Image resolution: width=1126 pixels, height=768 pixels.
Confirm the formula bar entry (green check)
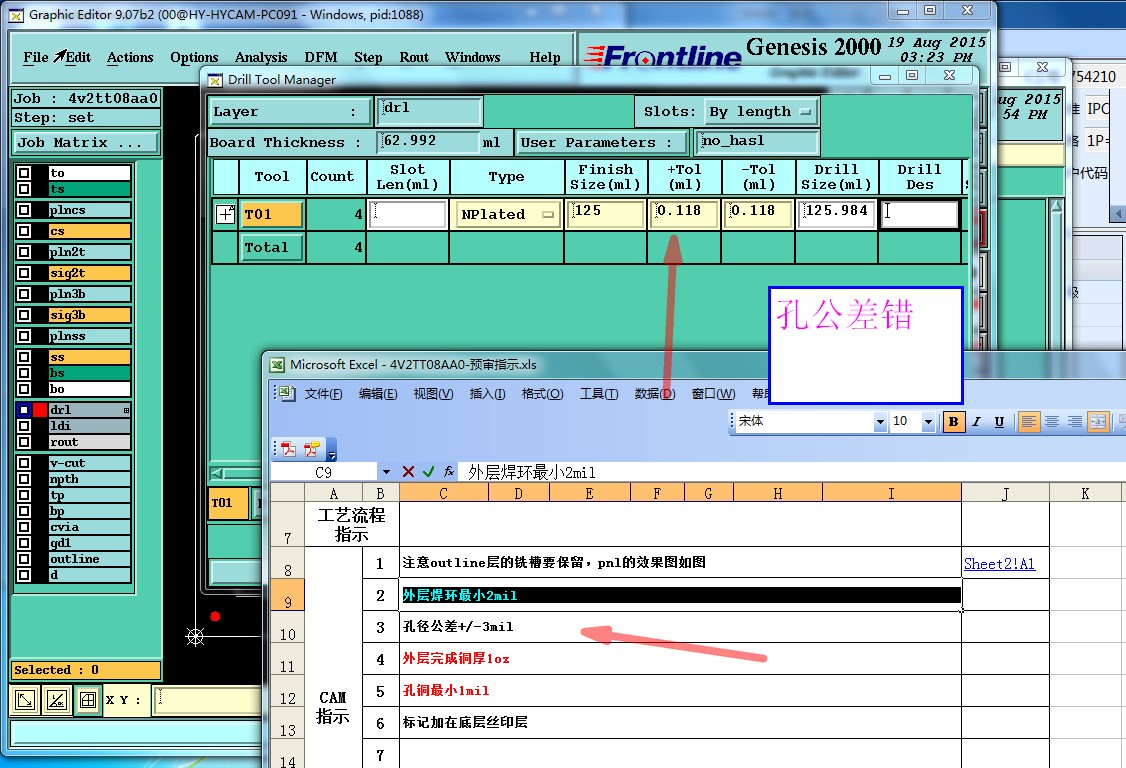tap(429, 472)
